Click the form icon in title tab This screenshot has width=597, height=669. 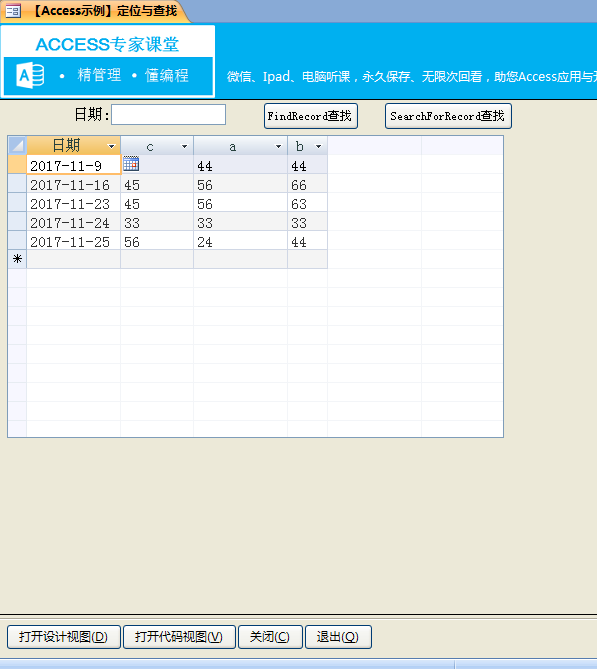(x=13, y=11)
